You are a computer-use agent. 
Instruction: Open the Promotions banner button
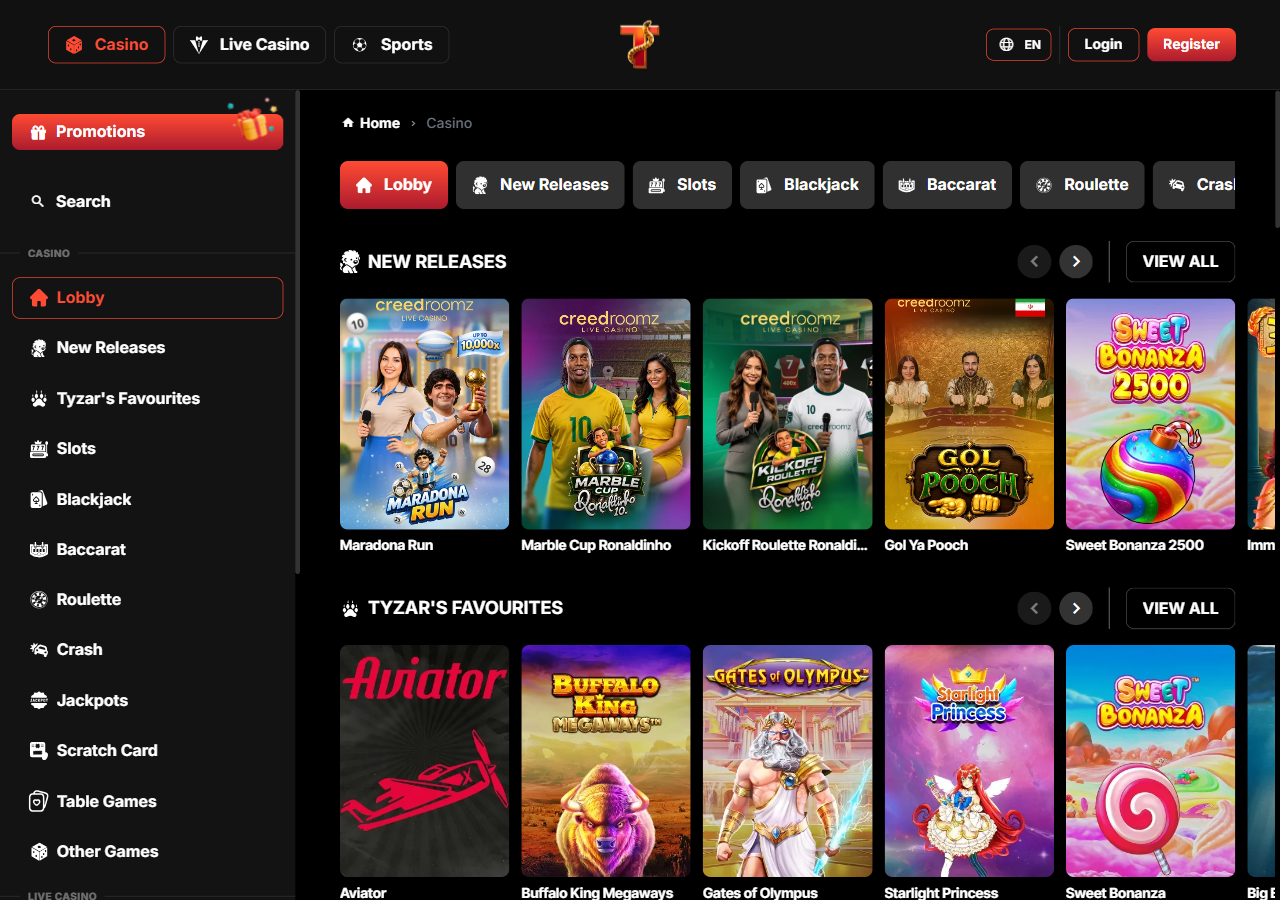pyautogui.click(x=148, y=132)
